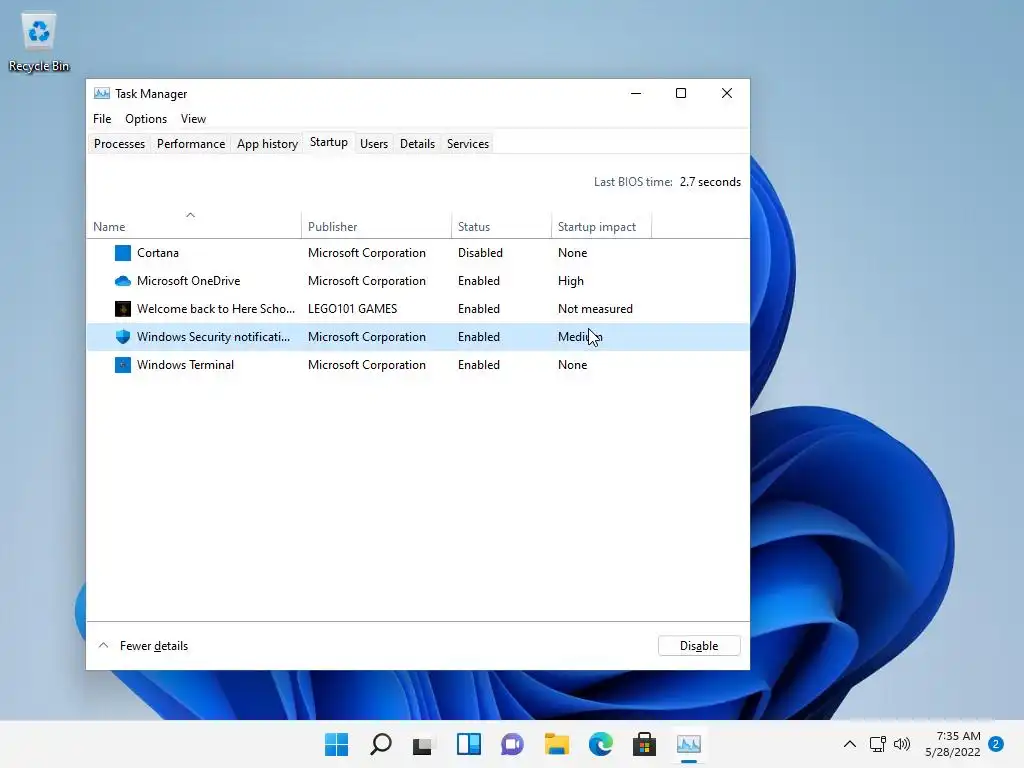Switch to the Performance tab
Image resolution: width=1024 pixels, height=768 pixels.
191,144
